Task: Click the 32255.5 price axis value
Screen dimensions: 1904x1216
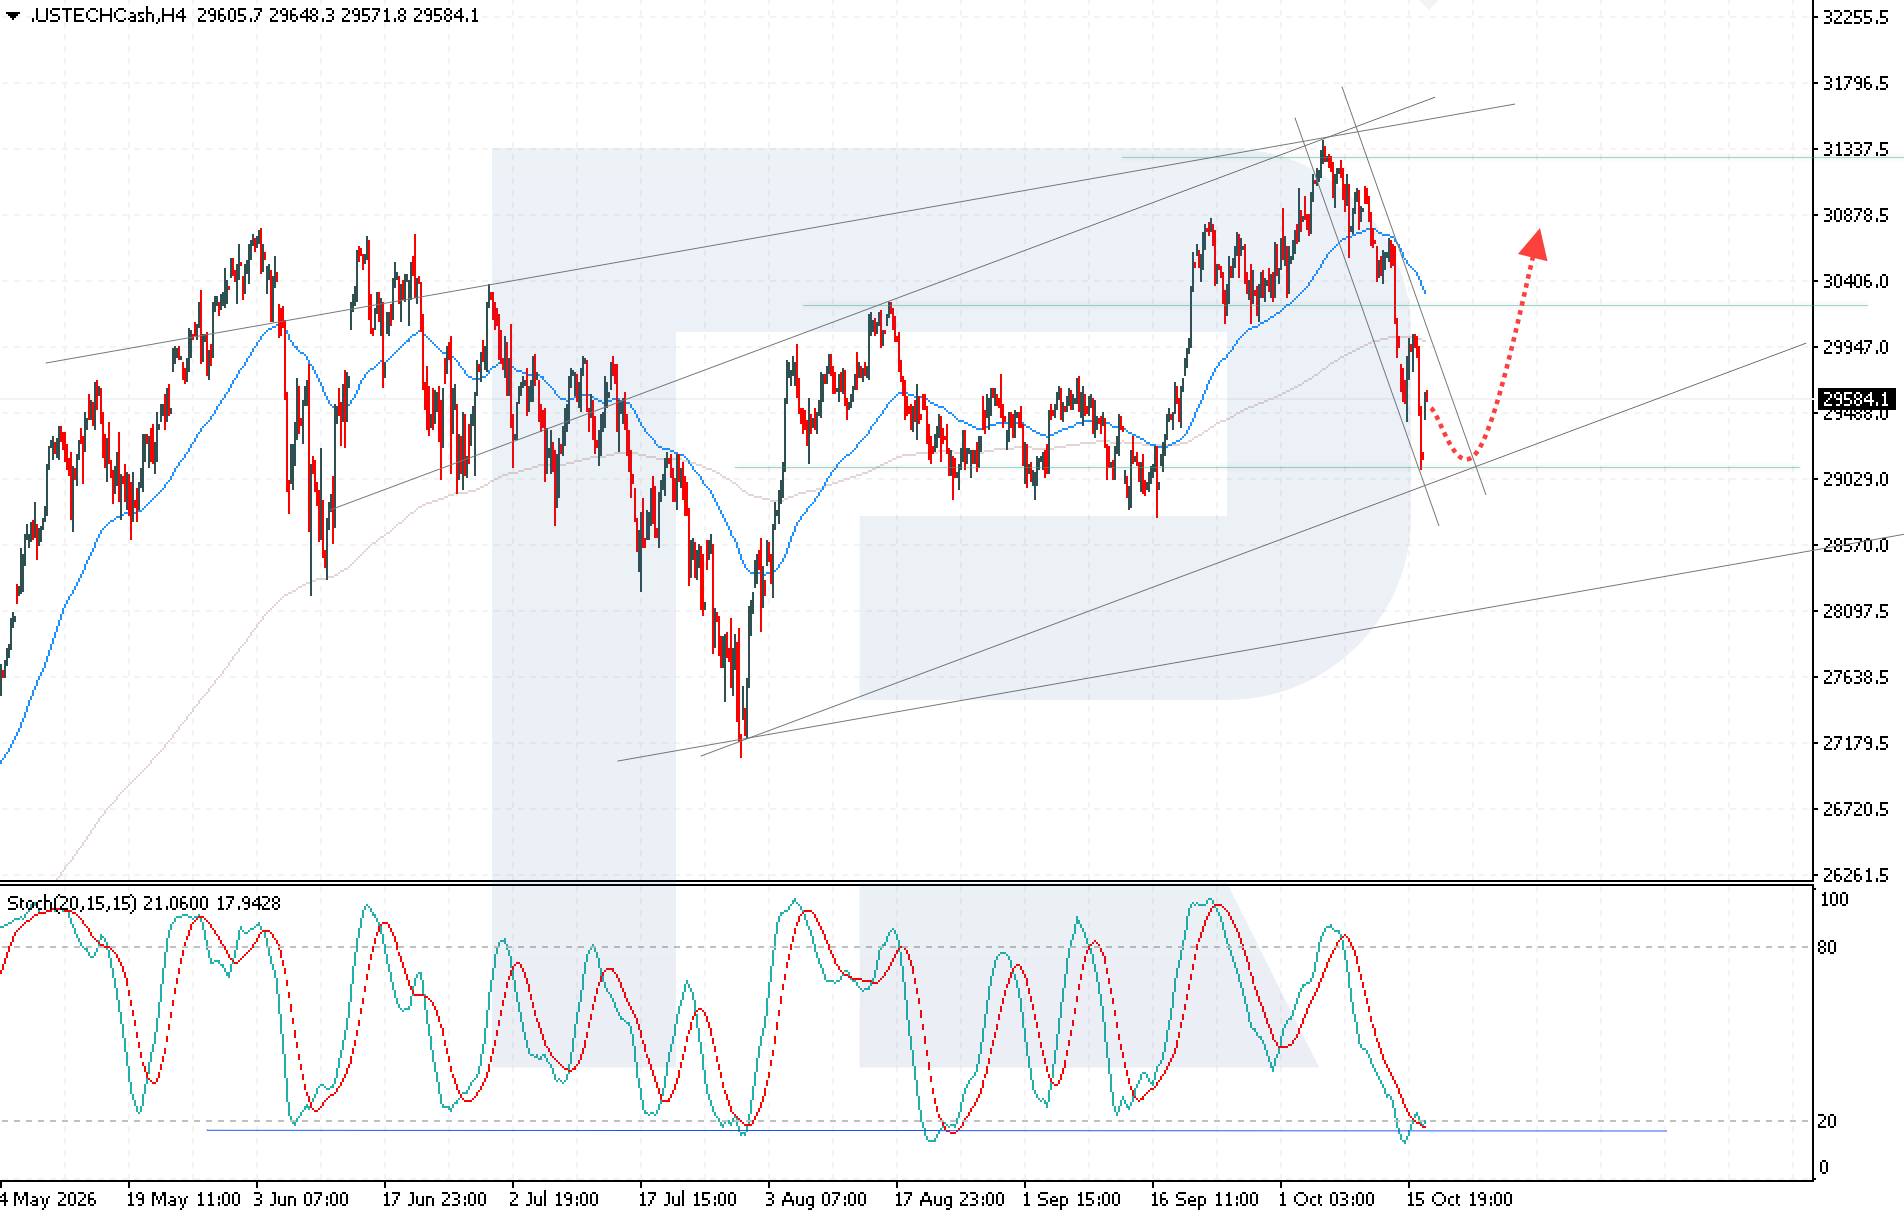Action: 1856,17
